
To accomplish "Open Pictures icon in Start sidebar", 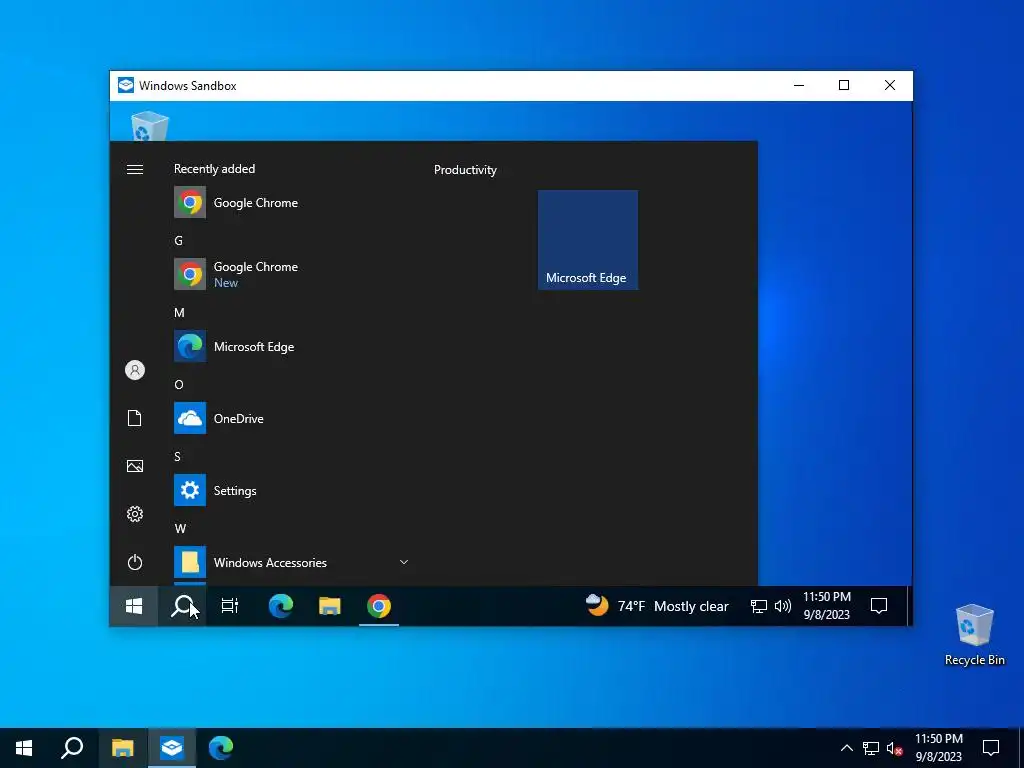I will pyautogui.click(x=135, y=466).
